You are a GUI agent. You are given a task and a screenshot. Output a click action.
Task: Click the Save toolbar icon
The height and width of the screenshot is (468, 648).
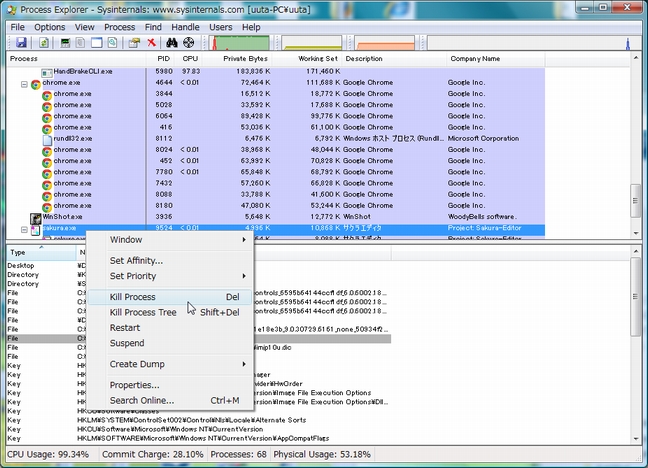coord(21,43)
